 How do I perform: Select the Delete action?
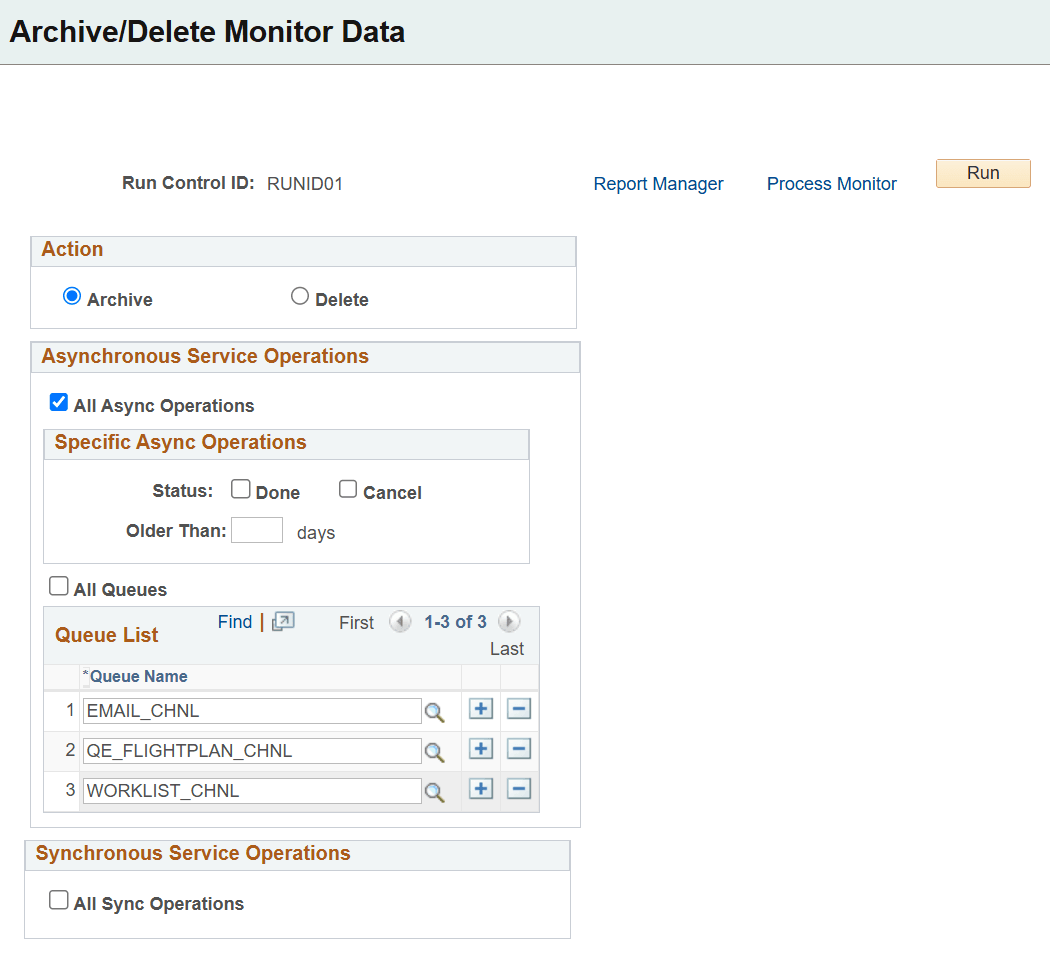[x=300, y=295]
